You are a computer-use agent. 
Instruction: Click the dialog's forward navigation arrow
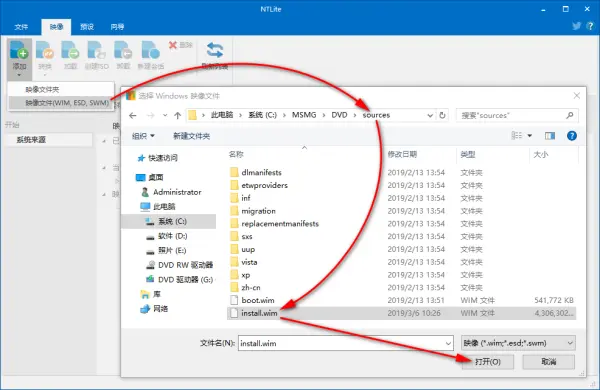click(151, 115)
